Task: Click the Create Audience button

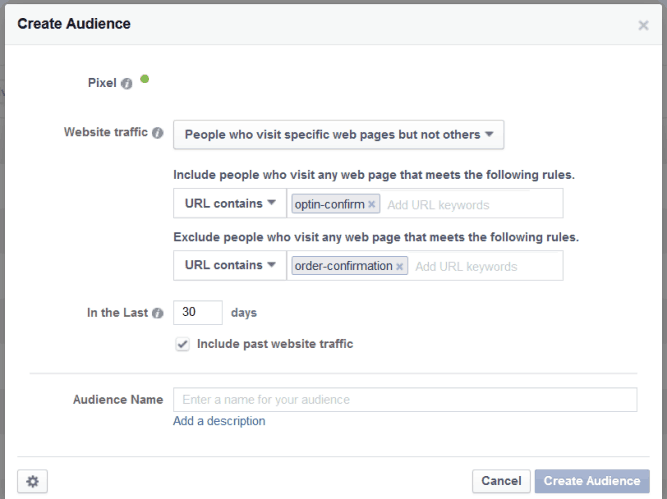Action: pyautogui.click(x=592, y=481)
